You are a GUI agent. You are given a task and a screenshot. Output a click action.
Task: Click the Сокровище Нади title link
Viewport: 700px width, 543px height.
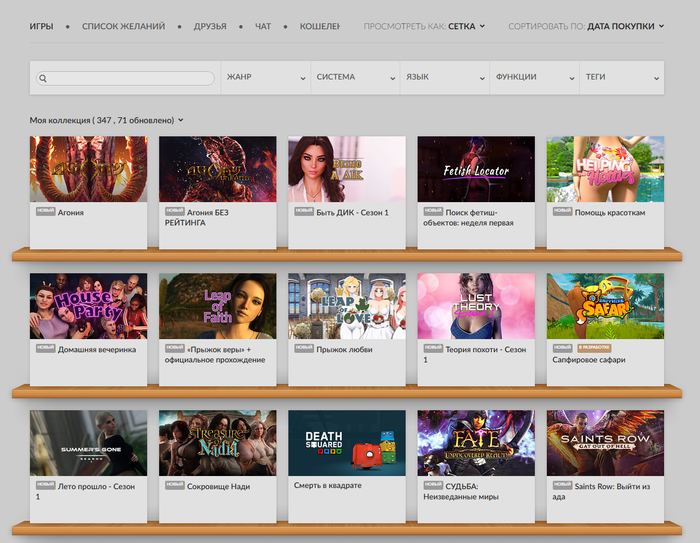click(218, 486)
